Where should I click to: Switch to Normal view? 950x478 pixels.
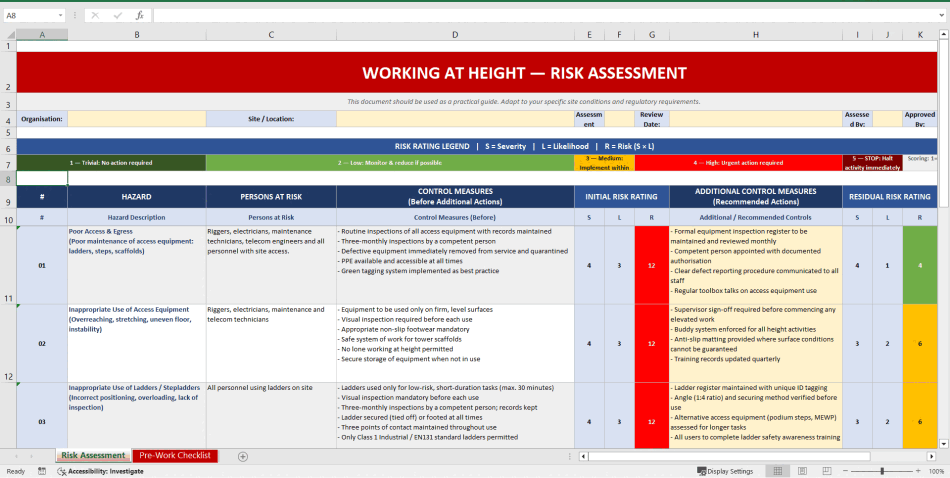776,471
